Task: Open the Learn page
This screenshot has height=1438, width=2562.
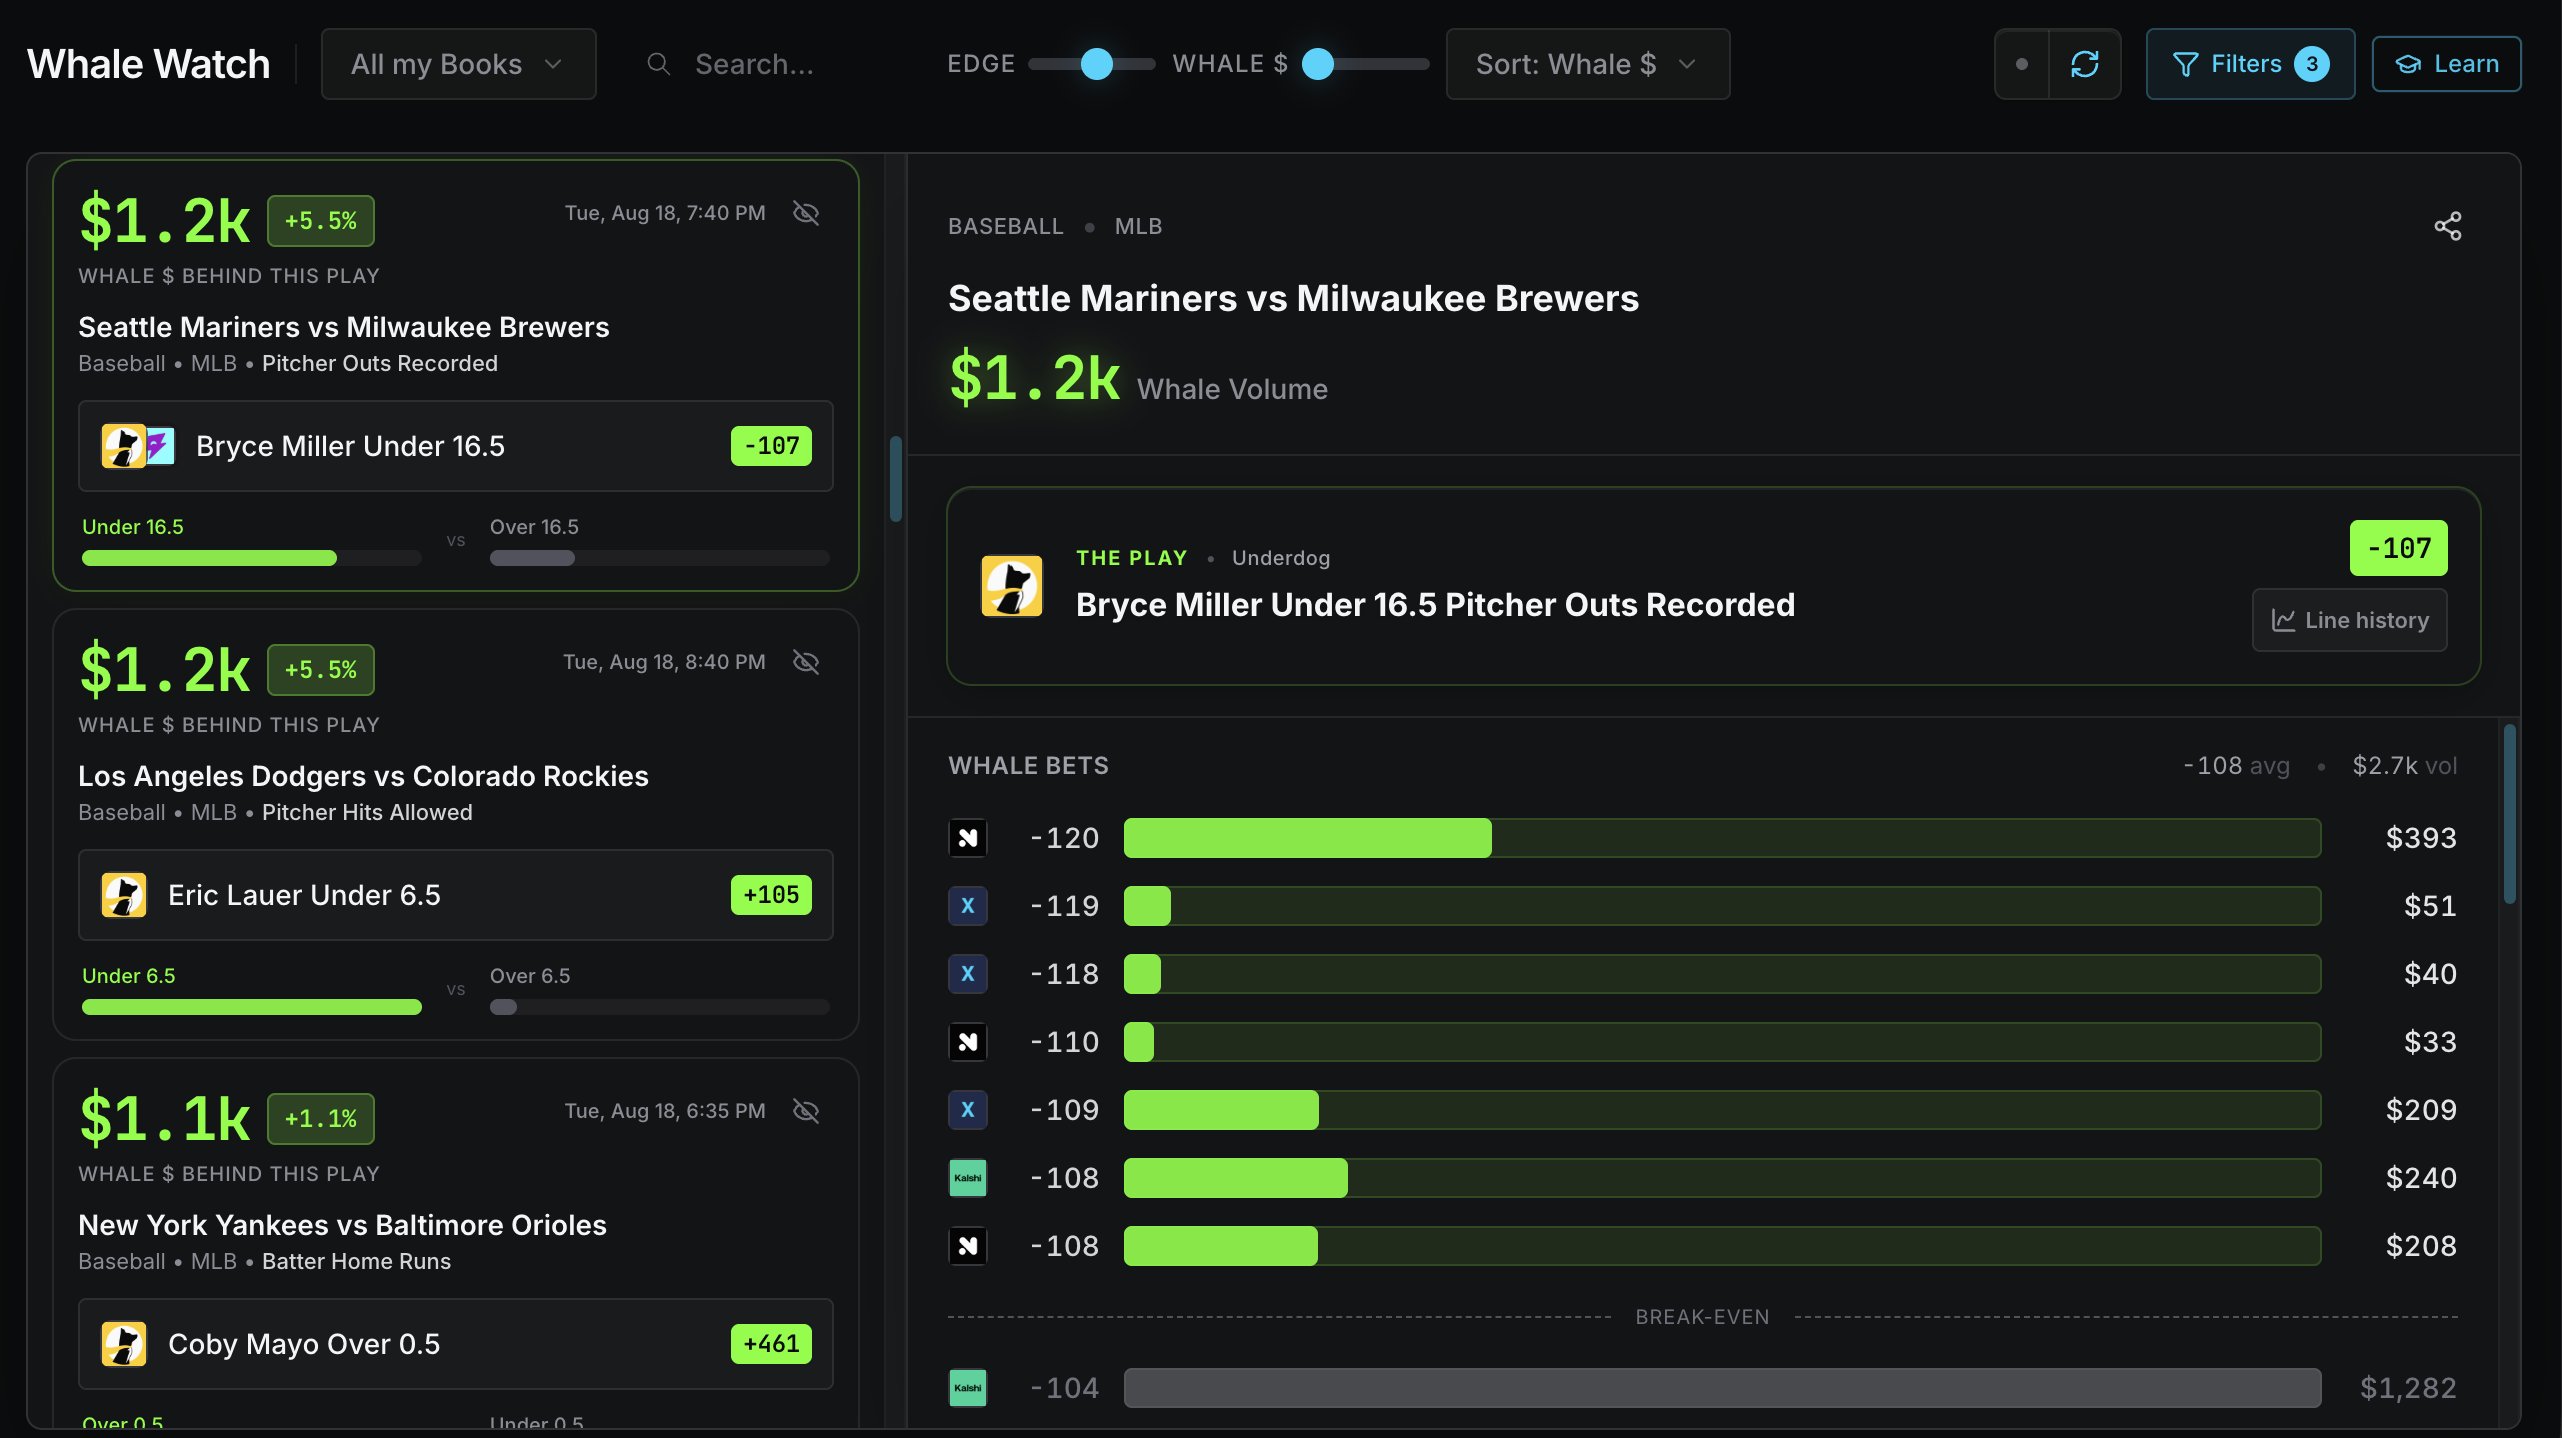Action: (2446, 64)
